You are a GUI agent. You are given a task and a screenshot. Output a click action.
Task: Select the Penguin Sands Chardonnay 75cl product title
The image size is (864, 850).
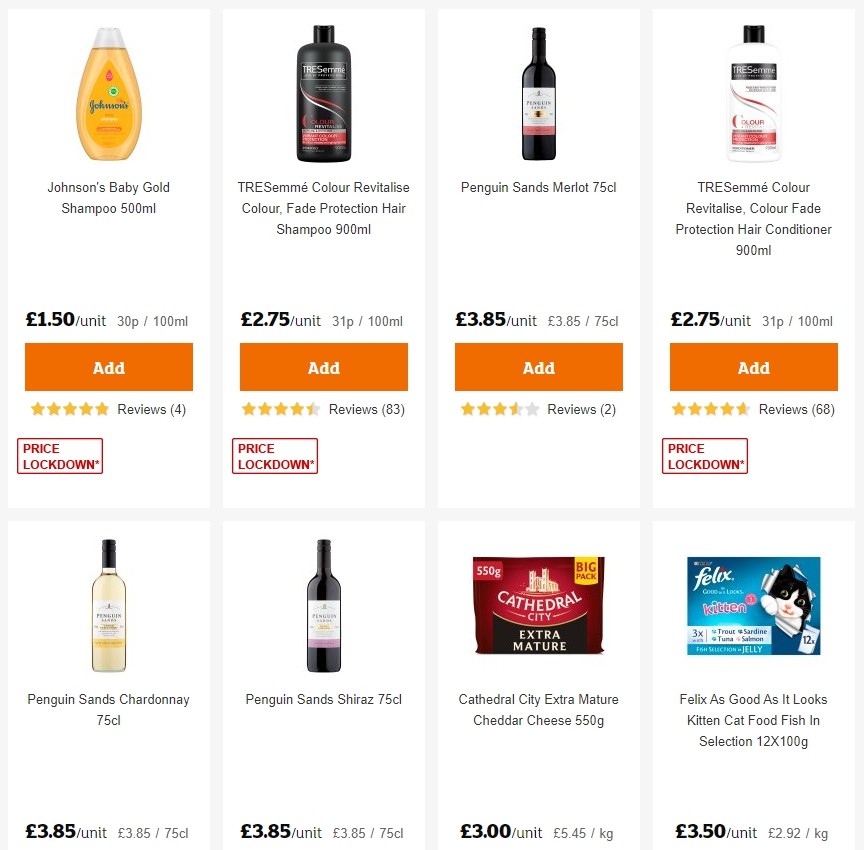pos(108,710)
